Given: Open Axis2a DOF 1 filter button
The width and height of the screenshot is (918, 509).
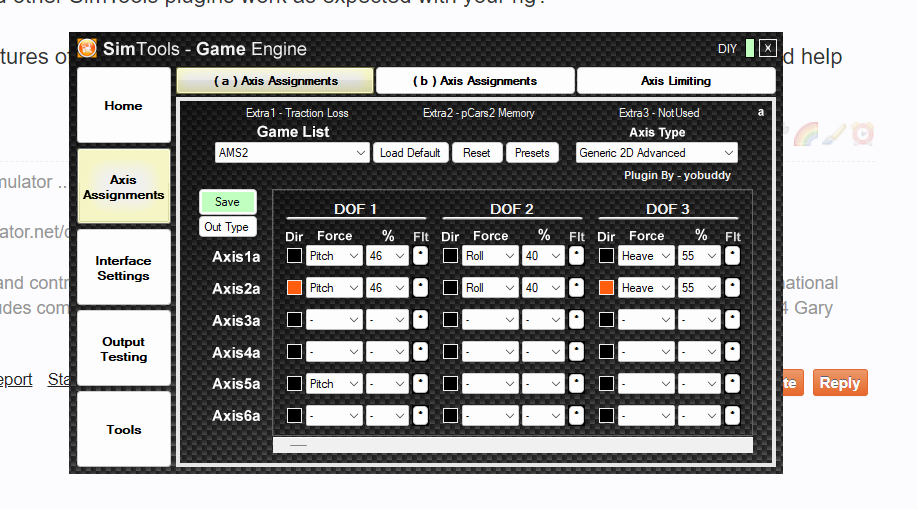Looking at the screenshot, I should click(x=420, y=288).
